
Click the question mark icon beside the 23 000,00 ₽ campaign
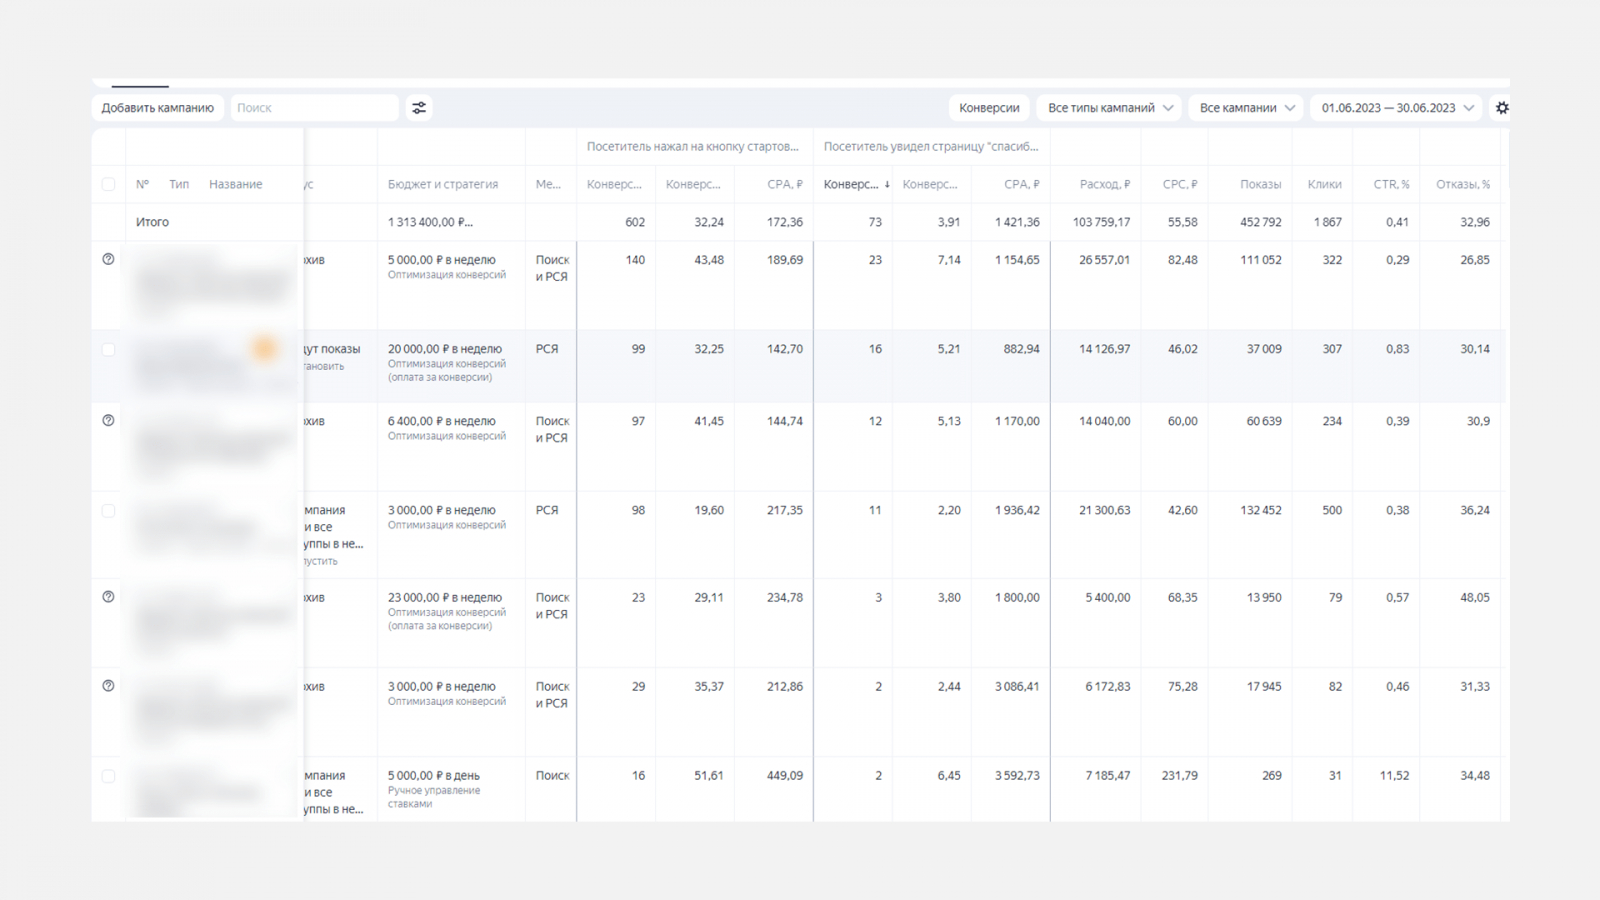[x=109, y=597]
